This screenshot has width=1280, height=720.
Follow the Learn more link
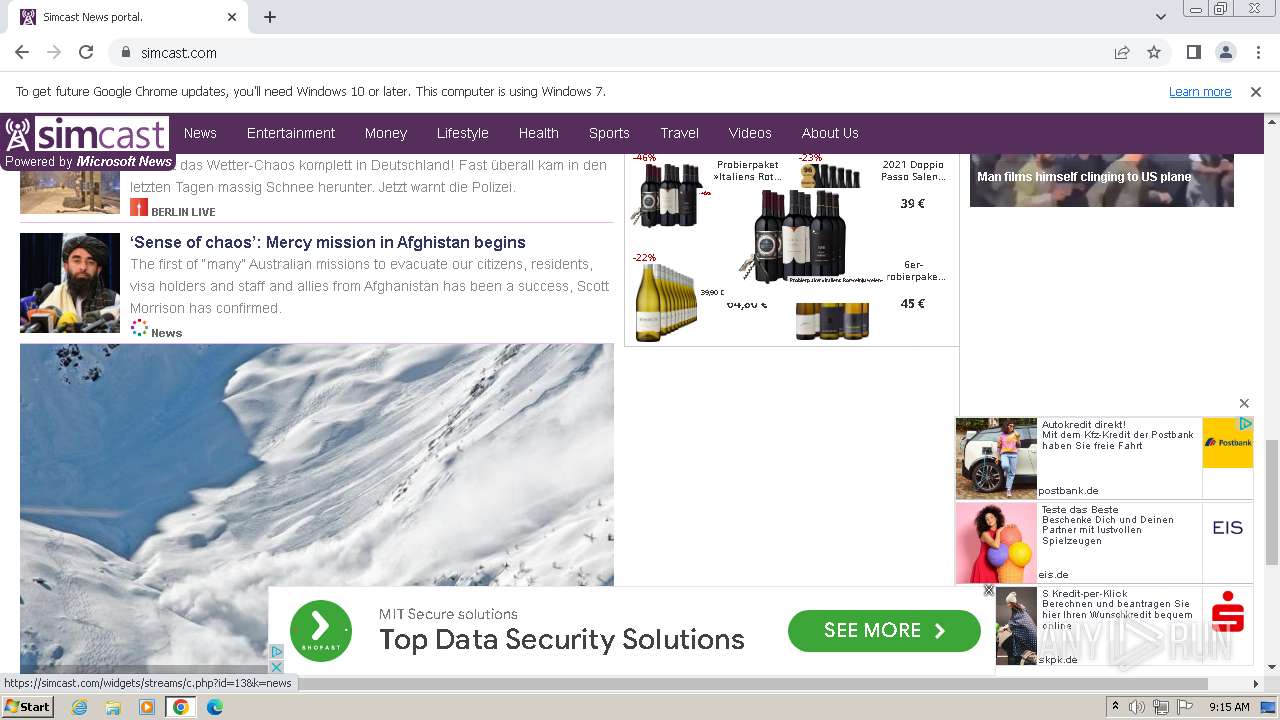(1200, 92)
